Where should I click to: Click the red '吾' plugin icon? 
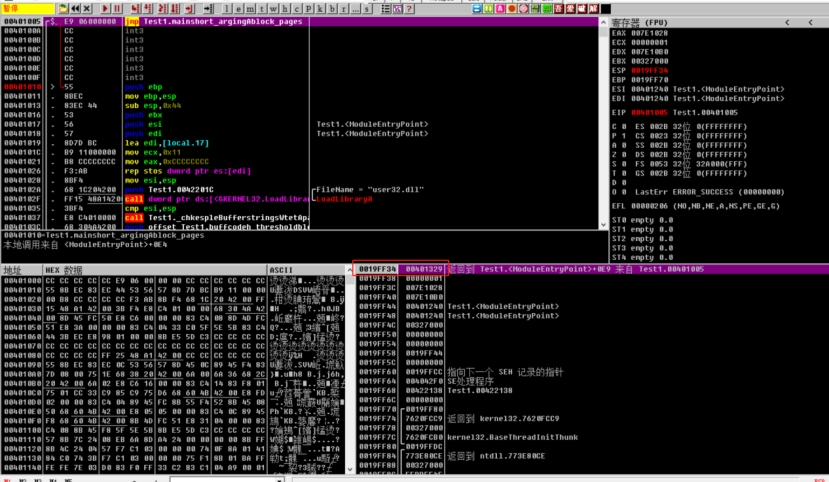pyautogui.click(x=558, y=9)
